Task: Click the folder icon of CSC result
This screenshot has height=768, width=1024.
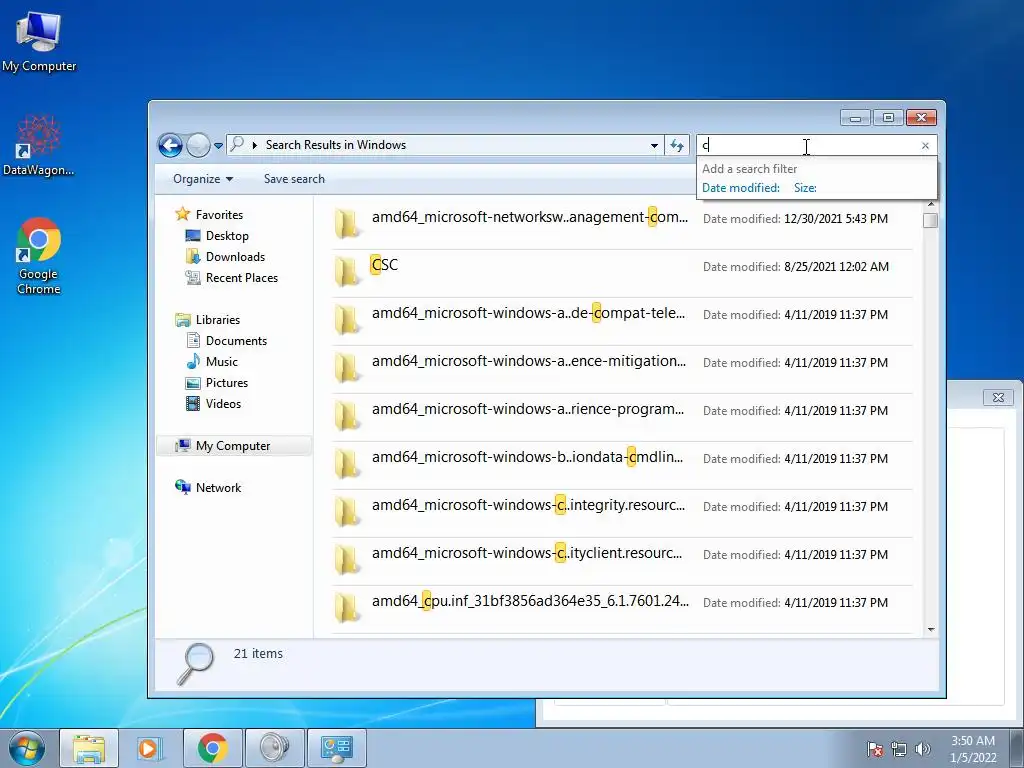Action: pyautogui.click(x=347, y=272)
